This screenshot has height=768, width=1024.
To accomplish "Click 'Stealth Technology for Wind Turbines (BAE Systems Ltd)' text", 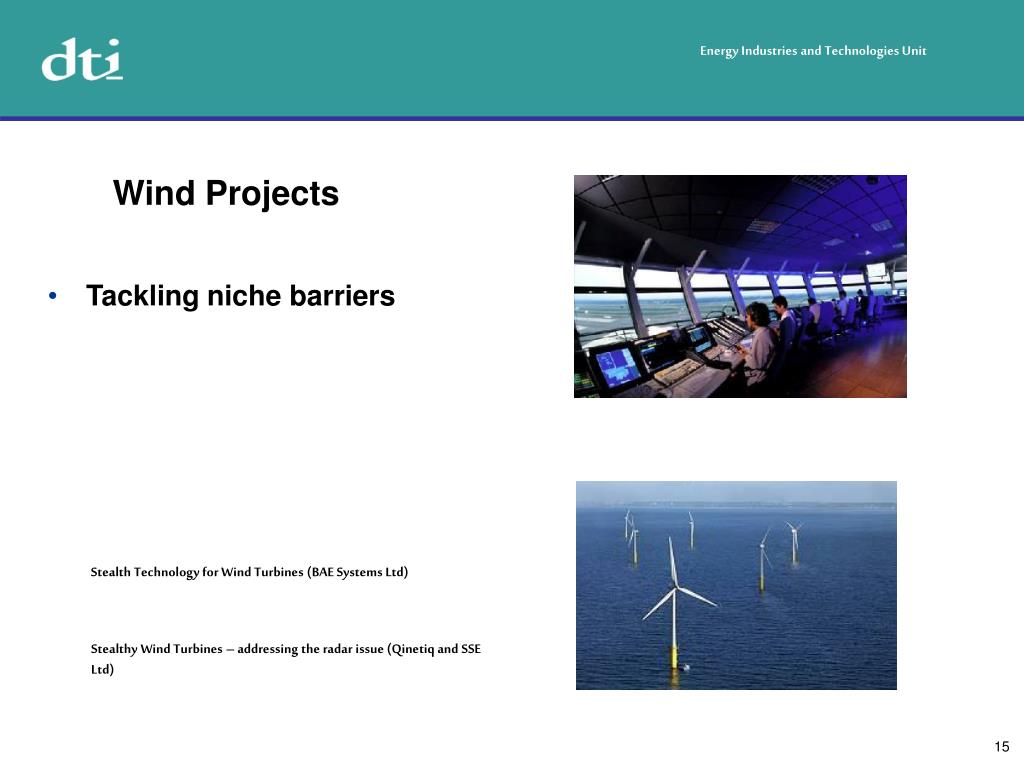I will click(249, 572).
